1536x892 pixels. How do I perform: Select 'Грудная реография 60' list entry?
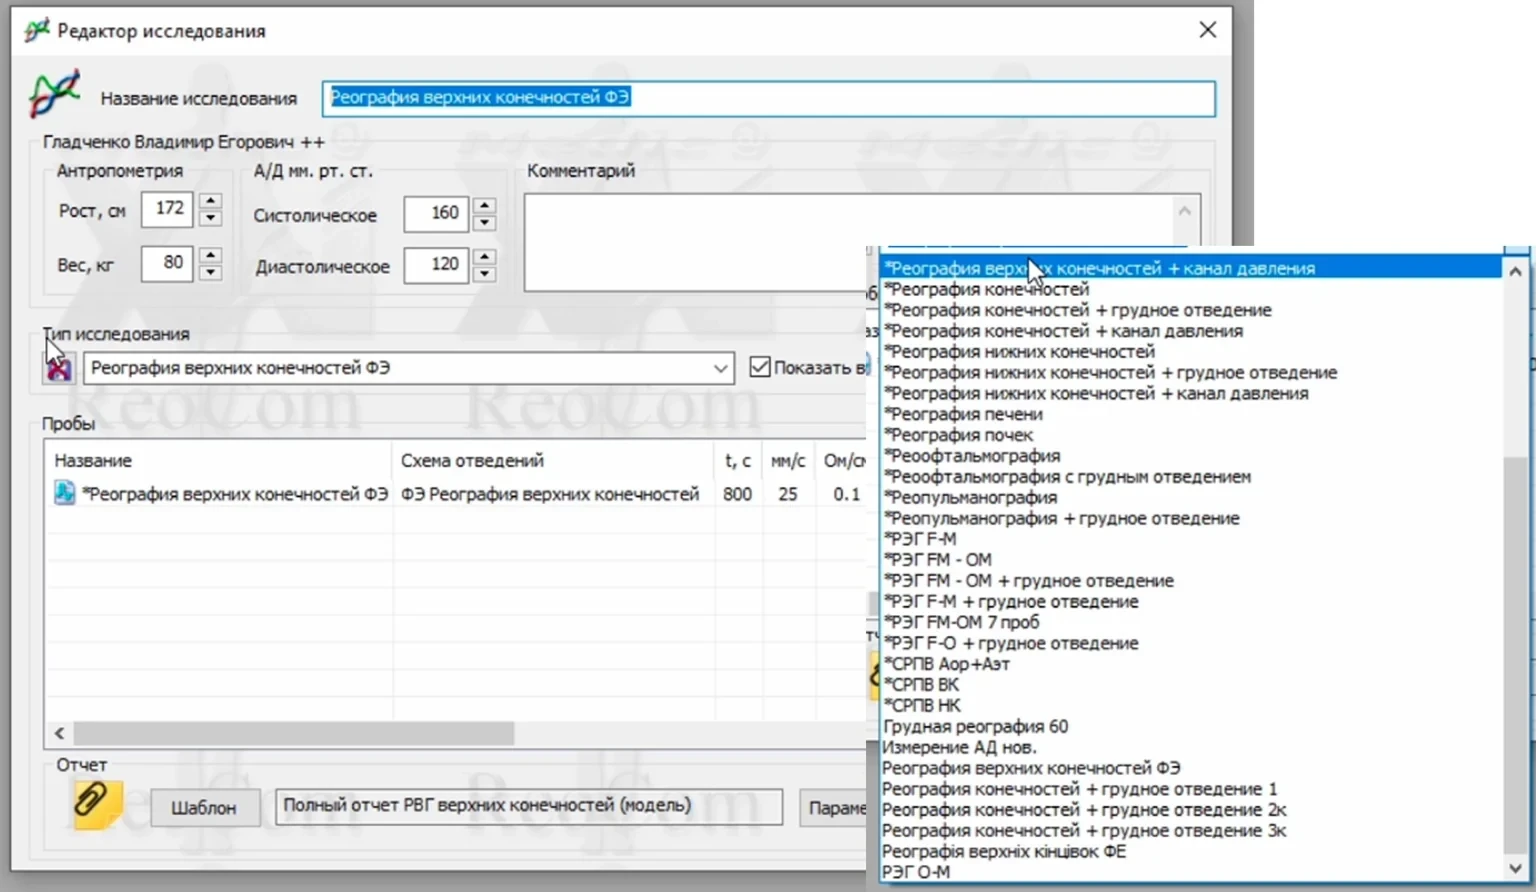[x=1191, y=726]
